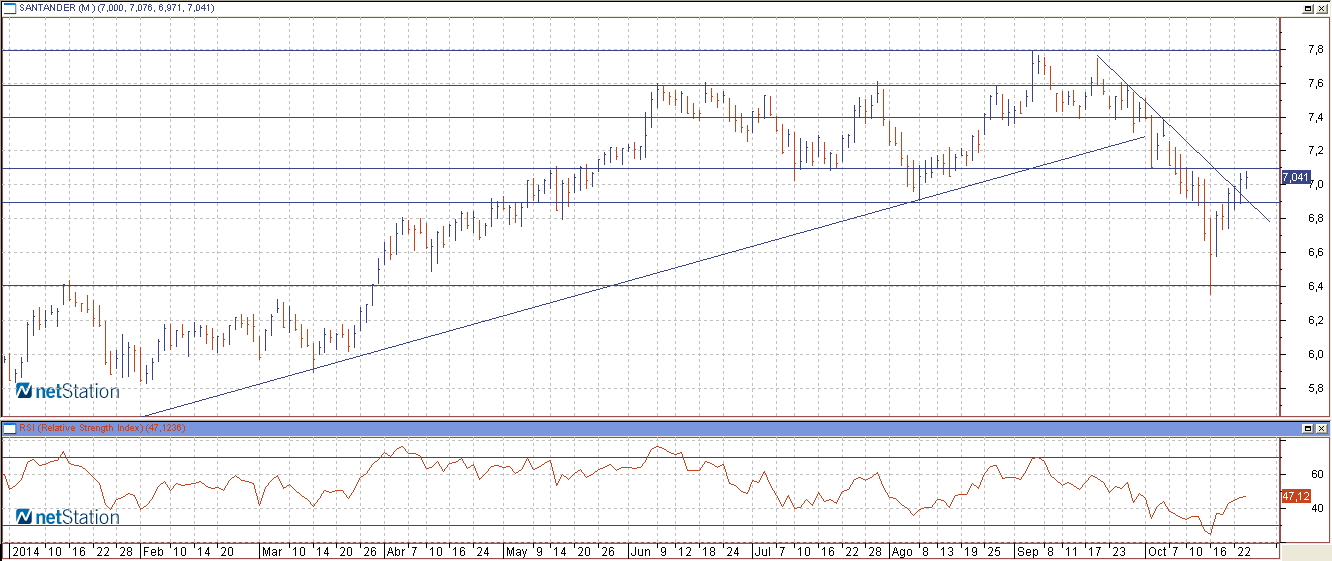Click the Jul label on date axis

tap(762, 551)
